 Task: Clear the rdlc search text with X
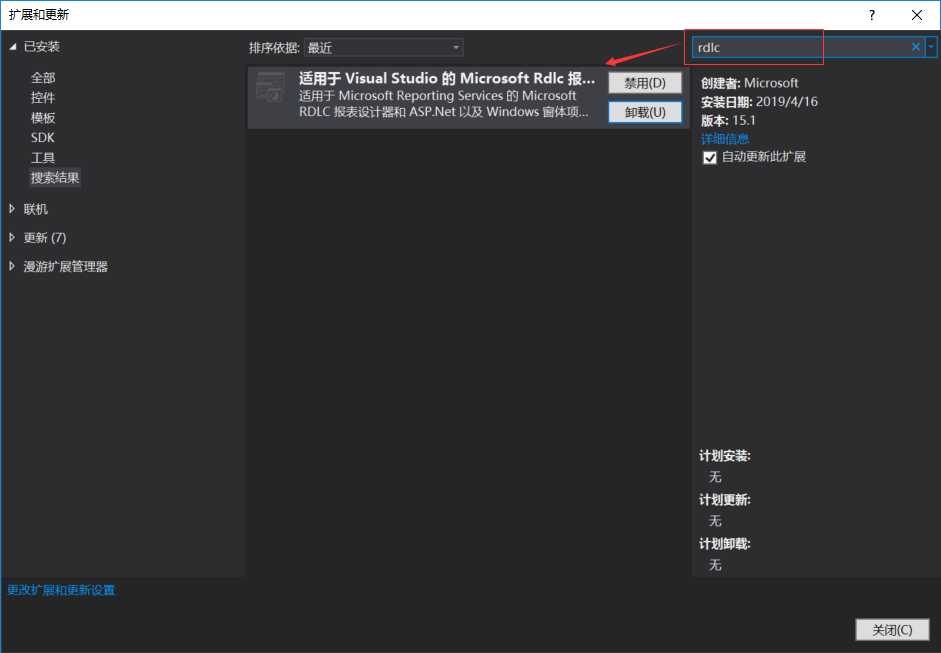[x=916, y=47]
